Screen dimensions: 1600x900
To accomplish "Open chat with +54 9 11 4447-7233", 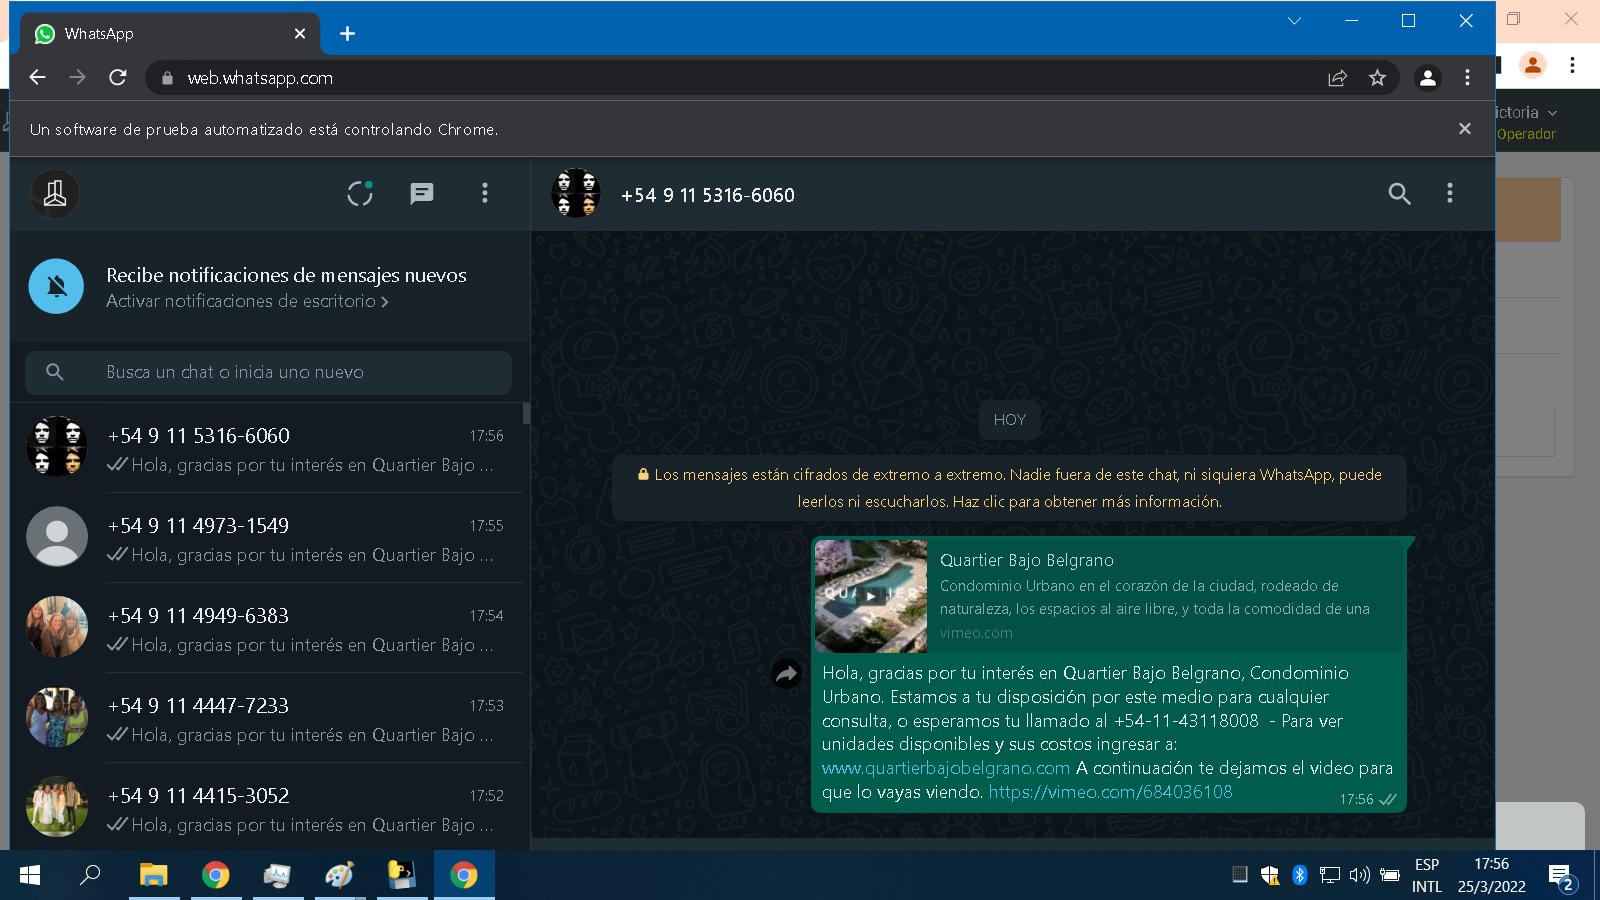I will (x=267, y=718).
